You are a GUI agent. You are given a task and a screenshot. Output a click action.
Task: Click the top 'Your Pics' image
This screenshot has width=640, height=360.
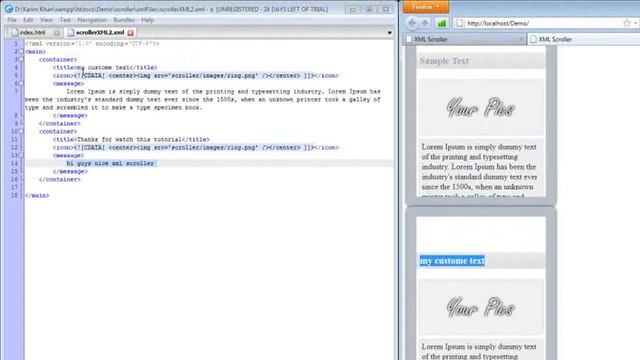point(481,107)
